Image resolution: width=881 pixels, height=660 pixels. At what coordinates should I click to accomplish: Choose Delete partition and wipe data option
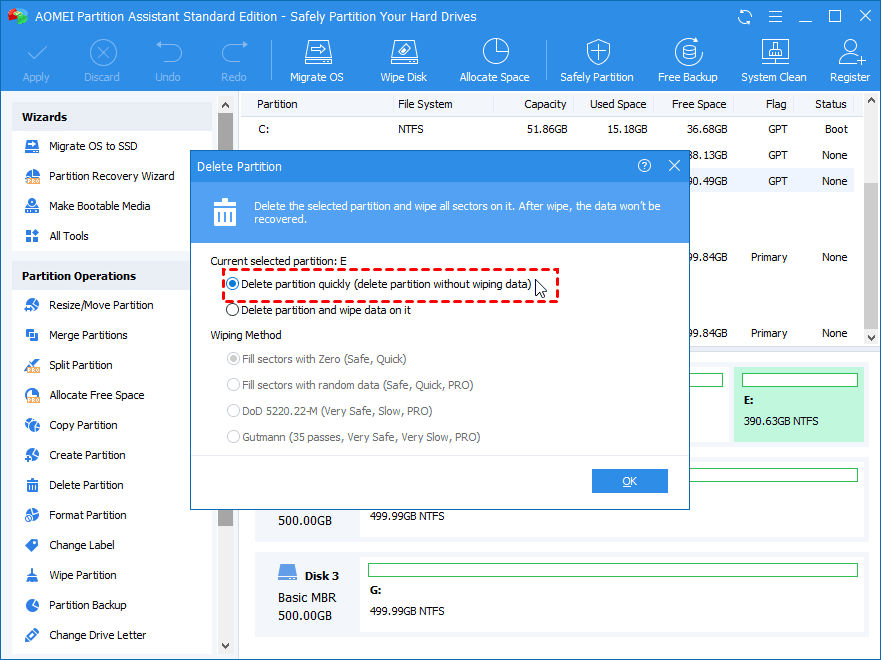233,310
